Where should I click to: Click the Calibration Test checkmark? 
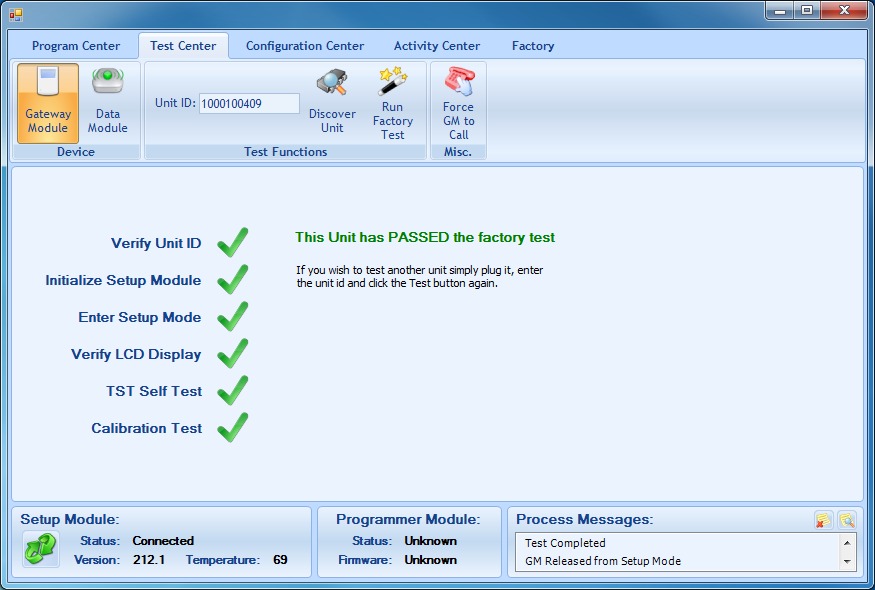point(233,428)
